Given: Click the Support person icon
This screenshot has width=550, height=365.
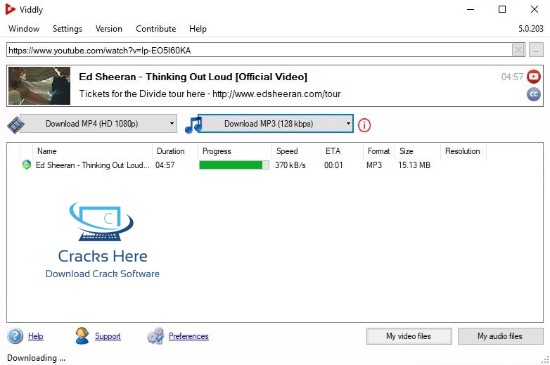Looking at the screenshot, I should point(82,336).
